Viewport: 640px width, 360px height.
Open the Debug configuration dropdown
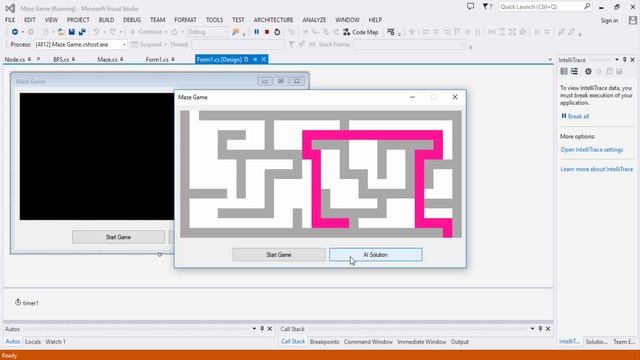(226, 32)
